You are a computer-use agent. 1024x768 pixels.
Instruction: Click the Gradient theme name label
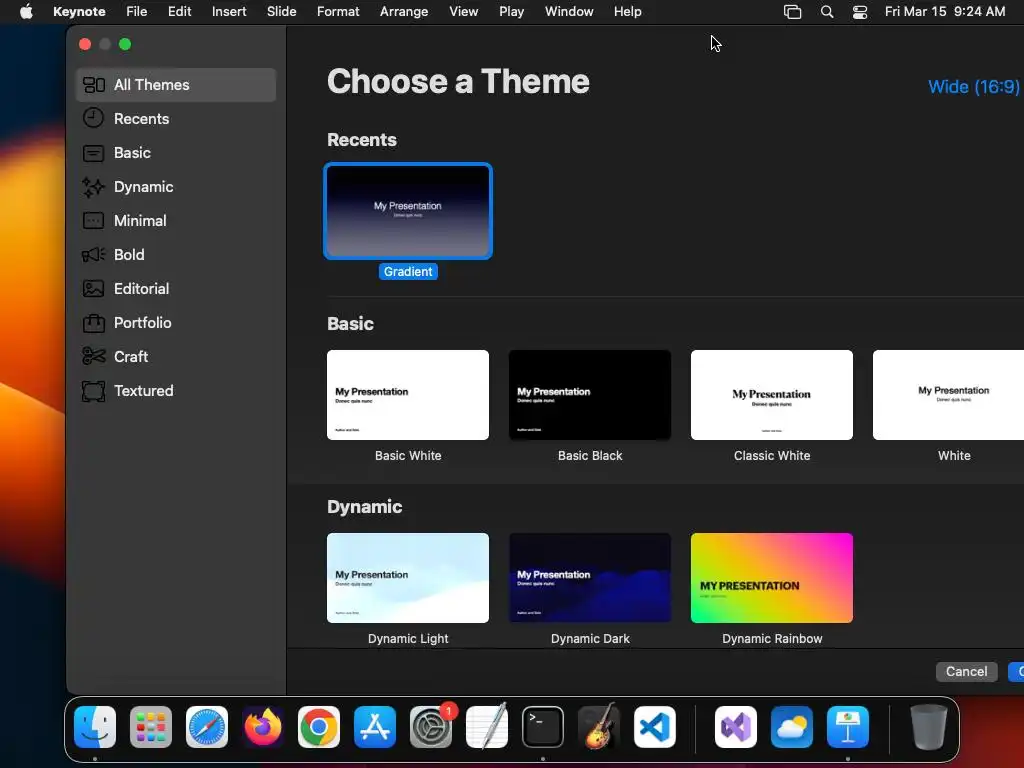pos(408,272)
